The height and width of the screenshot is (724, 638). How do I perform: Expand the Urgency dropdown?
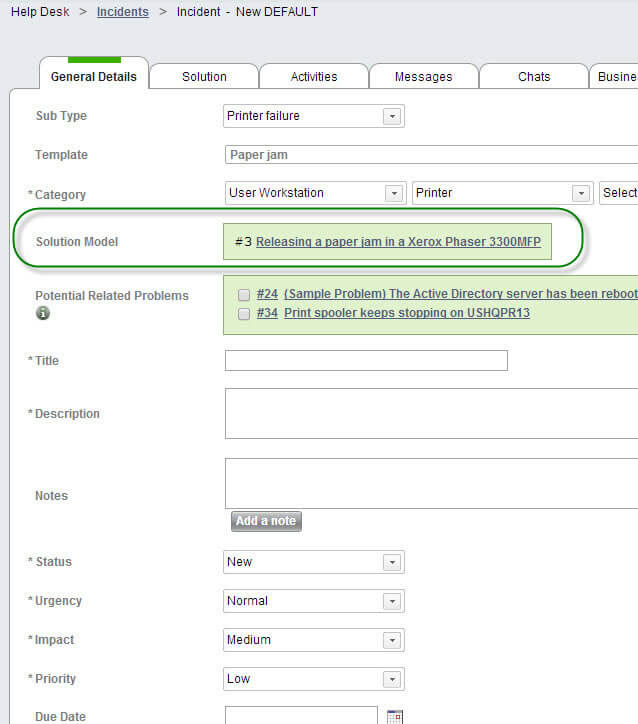pyautogui.click(x=393, y=601)
